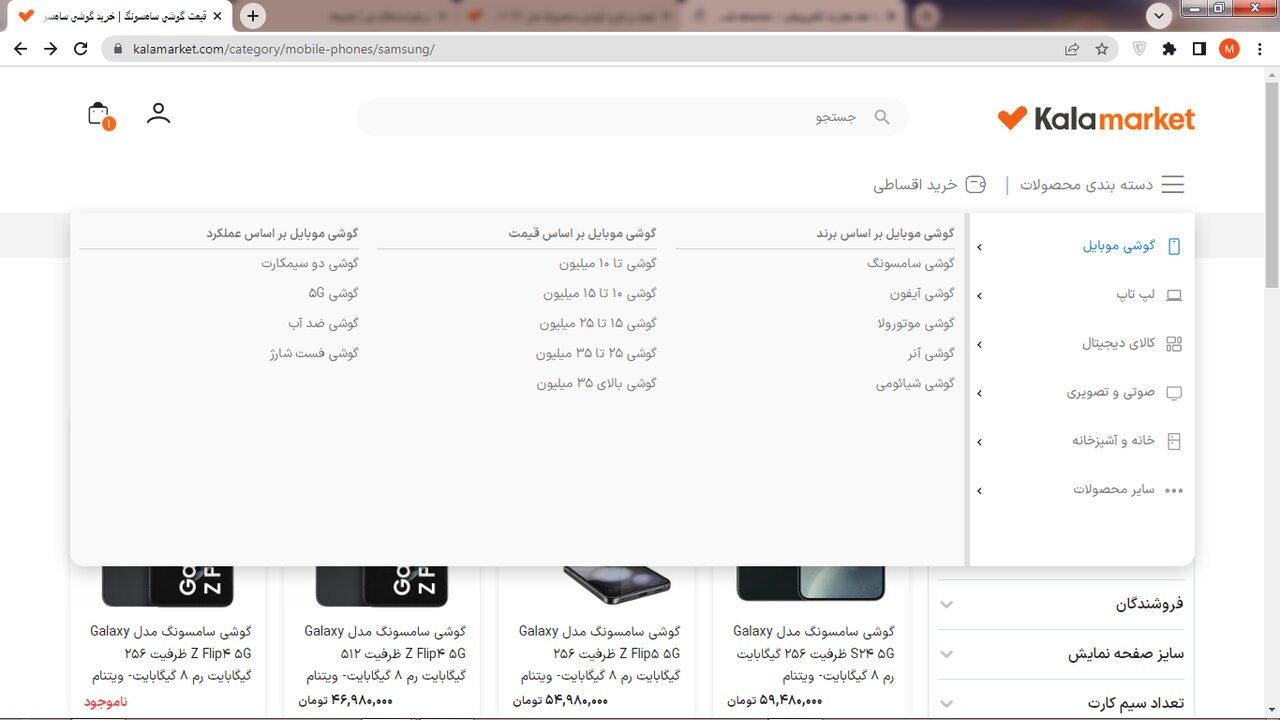Click the search magnifier icon
1280x720 pixels.
(x=881, y=117)
